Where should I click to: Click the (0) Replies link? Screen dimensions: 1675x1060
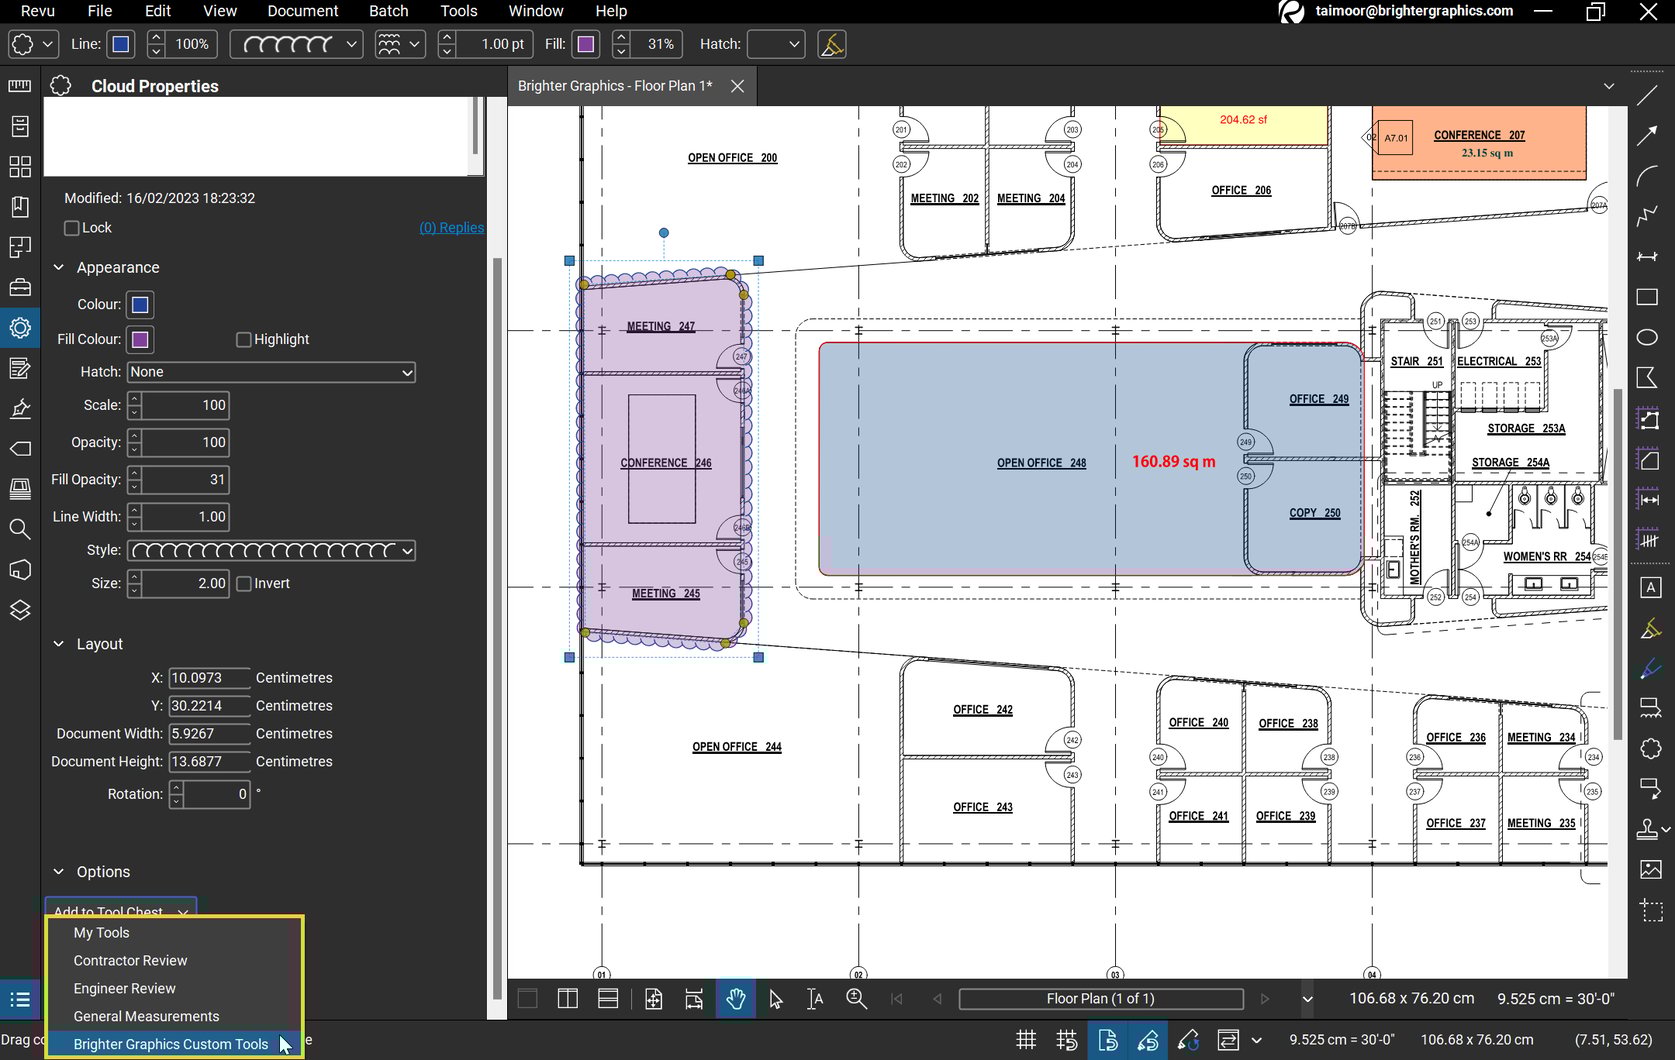451,227
